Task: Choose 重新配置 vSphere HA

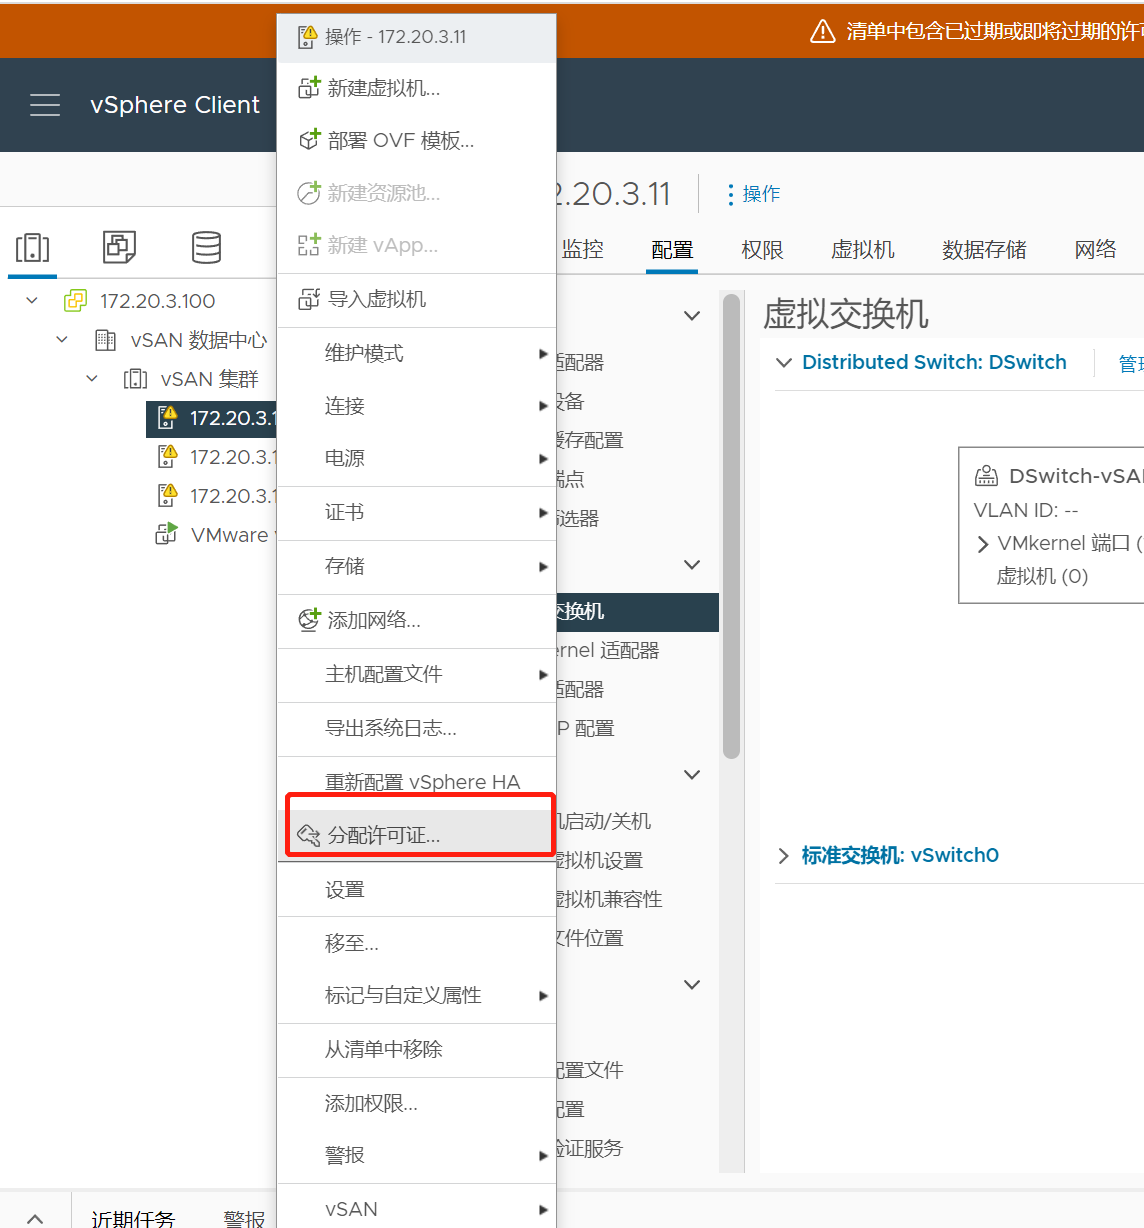Action: pos(417,782)
